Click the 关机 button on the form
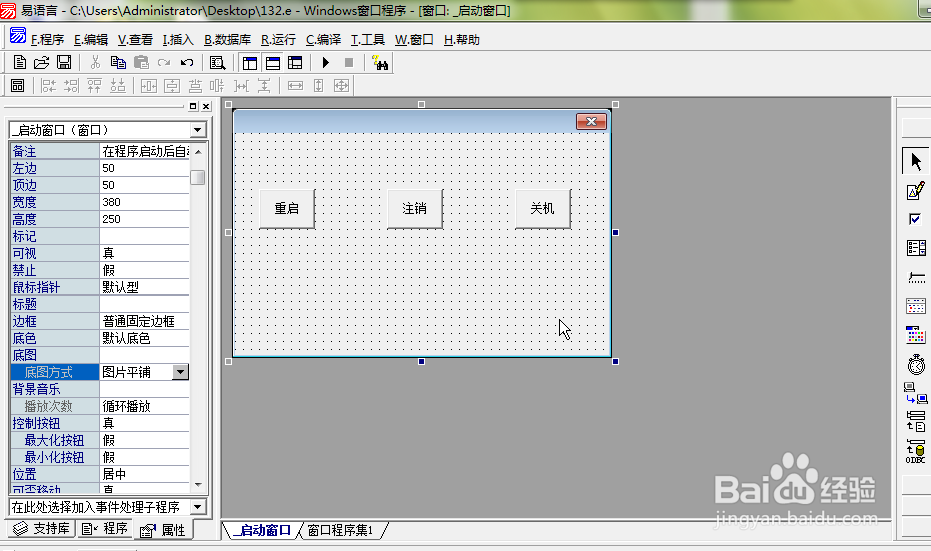 [x=542, y=208]
